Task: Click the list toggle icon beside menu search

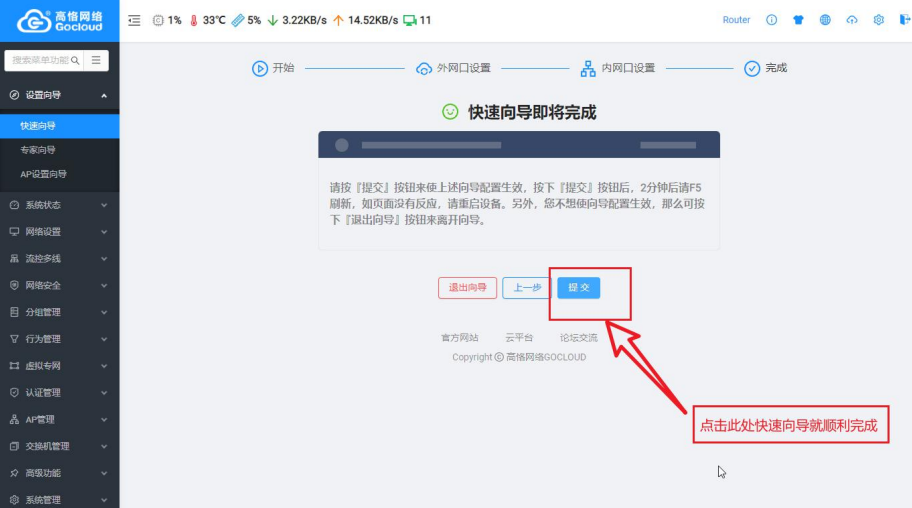Action: pos(96,60)
